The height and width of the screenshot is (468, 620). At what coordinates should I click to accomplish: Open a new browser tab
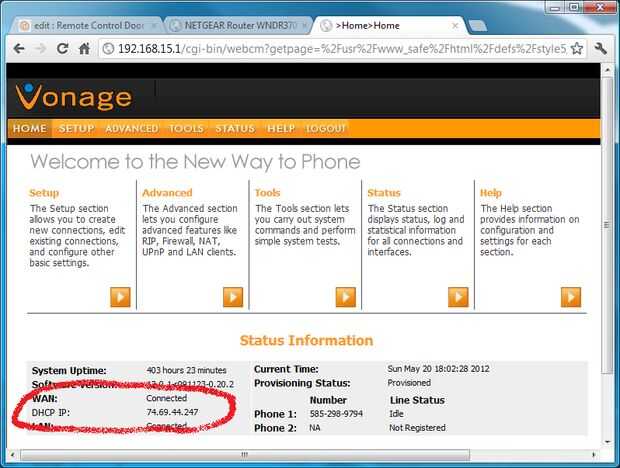pyautogui.click(x=477, y=26)
